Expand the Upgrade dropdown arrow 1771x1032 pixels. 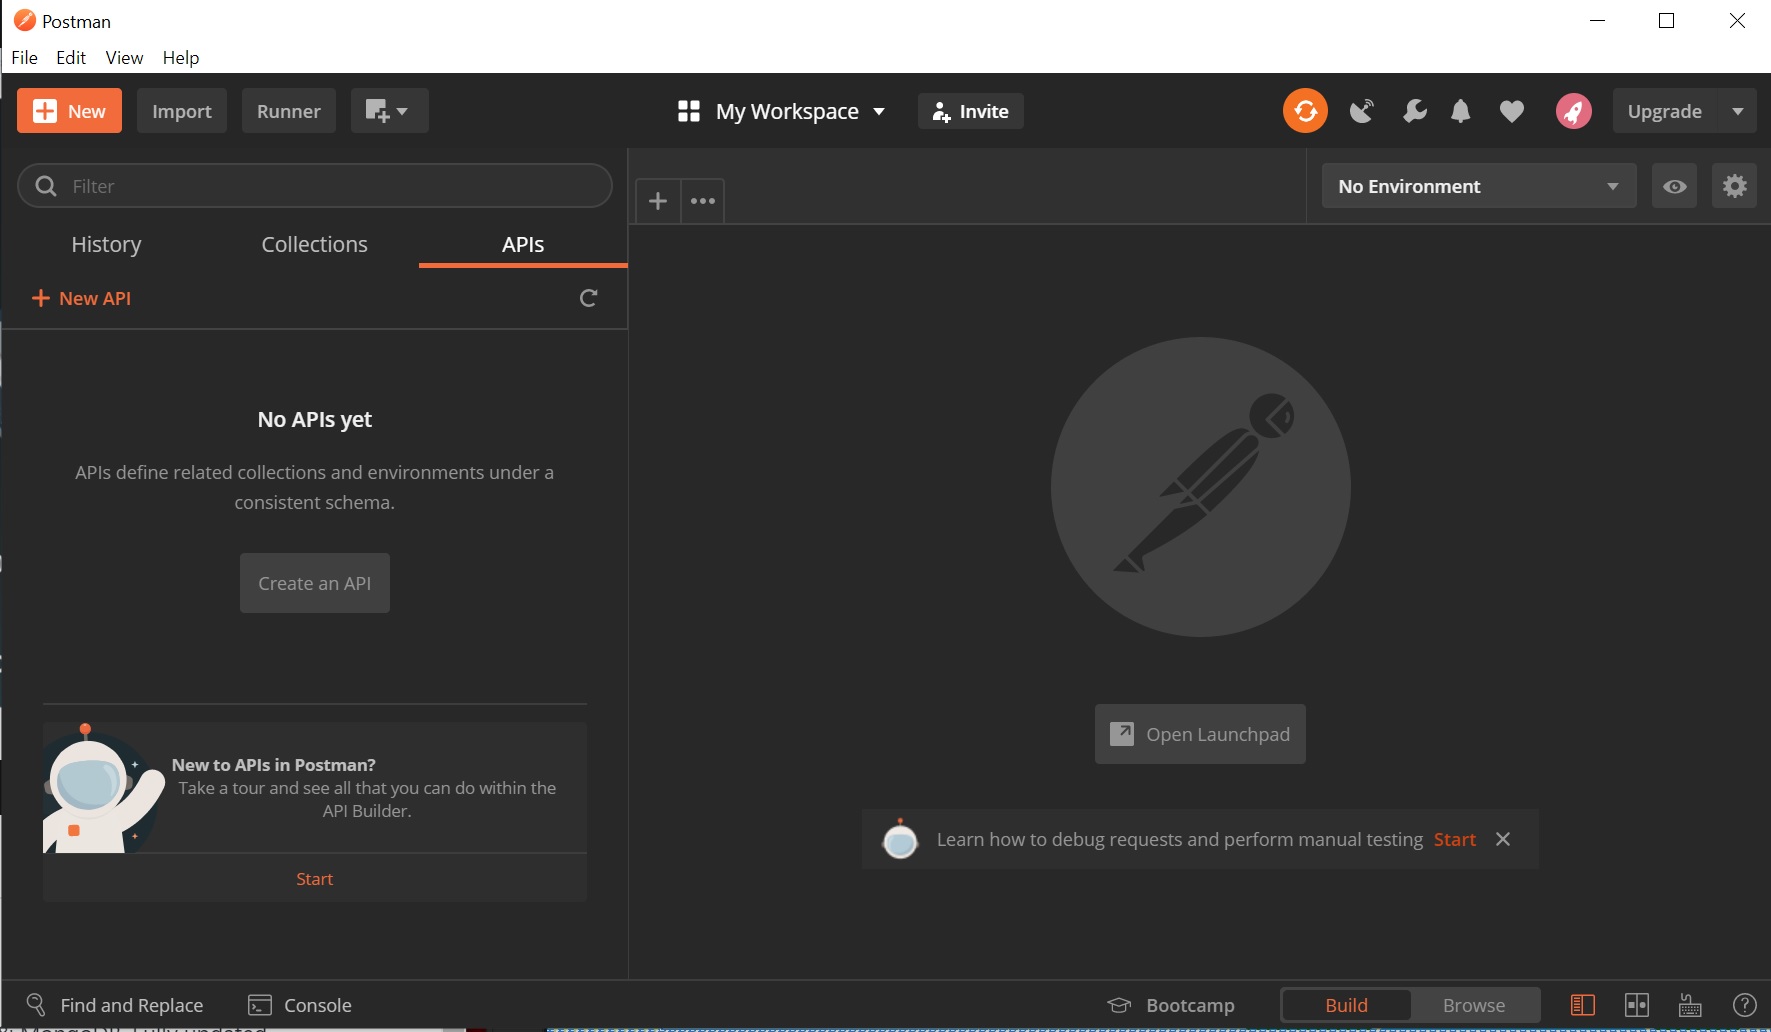coord(1737,111)
